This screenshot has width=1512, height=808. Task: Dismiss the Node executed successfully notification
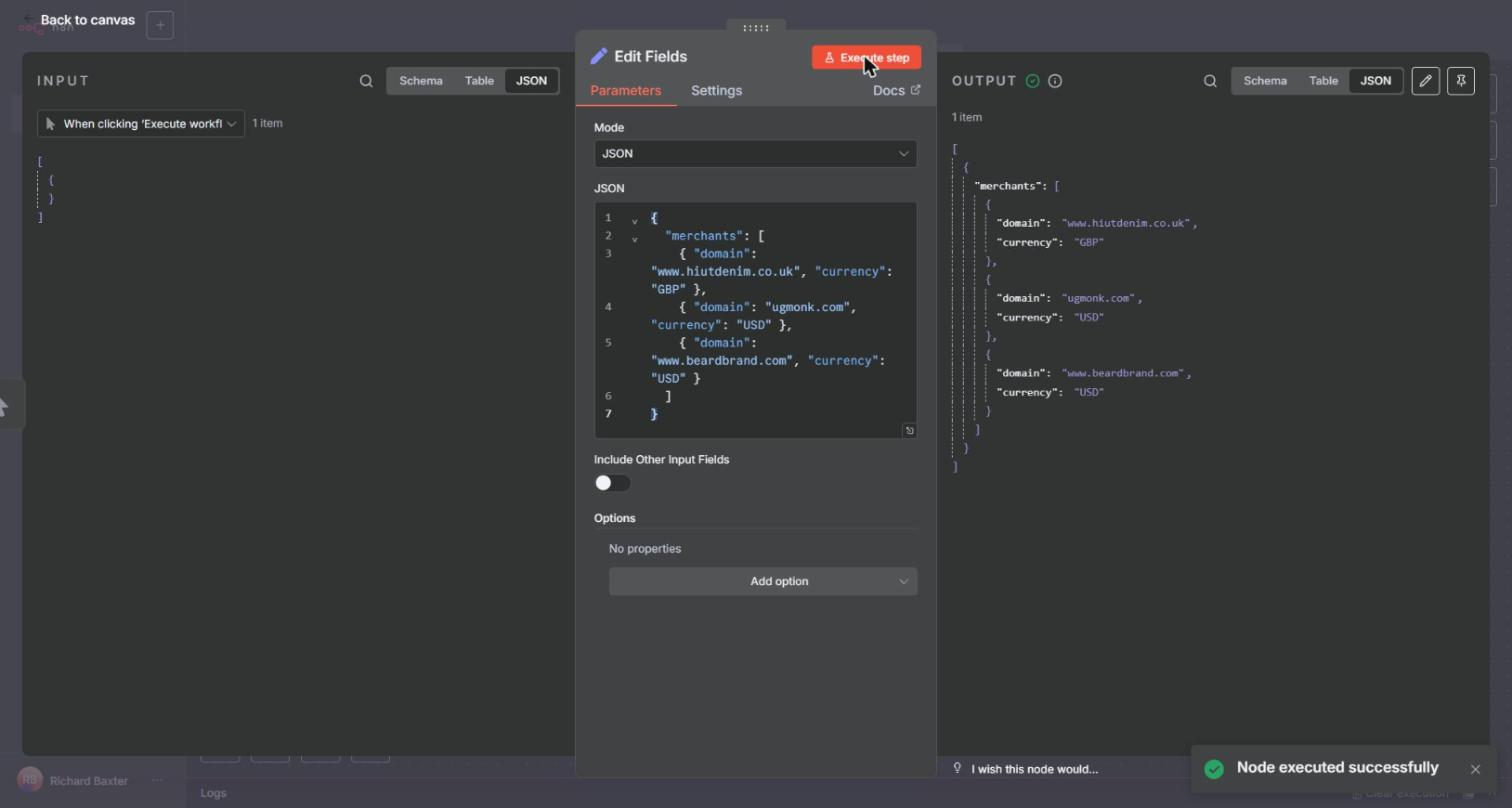click(1475, 769)
